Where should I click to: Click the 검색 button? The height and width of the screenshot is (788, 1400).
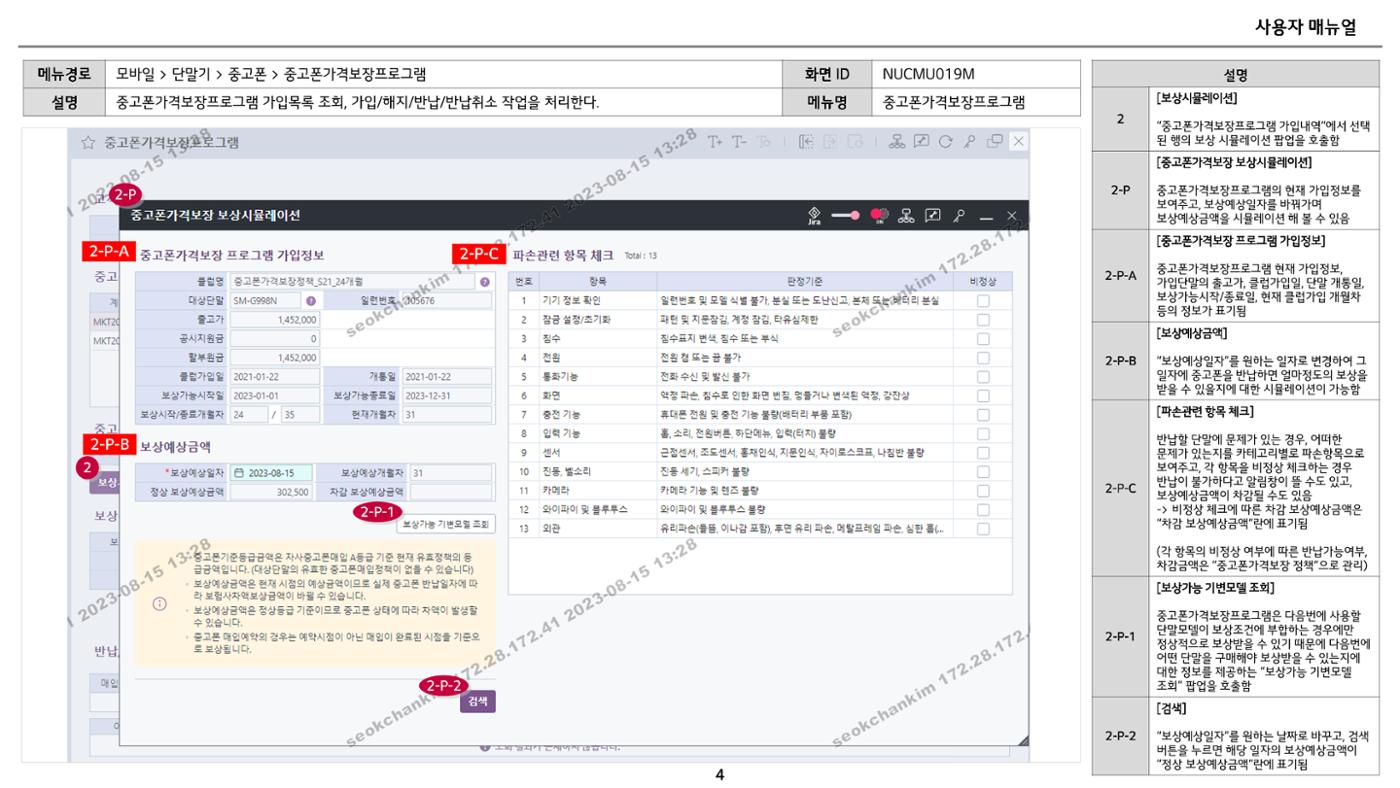click(x=477, y=702)
